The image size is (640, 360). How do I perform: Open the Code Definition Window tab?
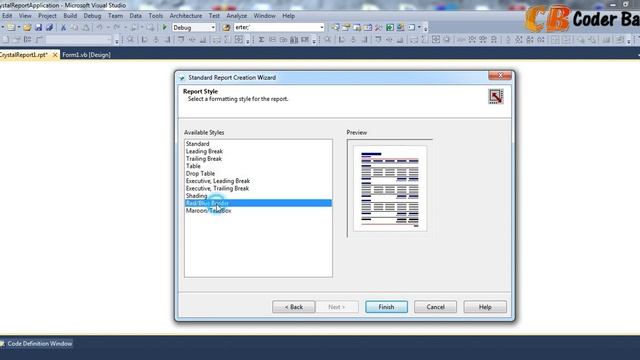pyautogui.click(x=39, y=344)
